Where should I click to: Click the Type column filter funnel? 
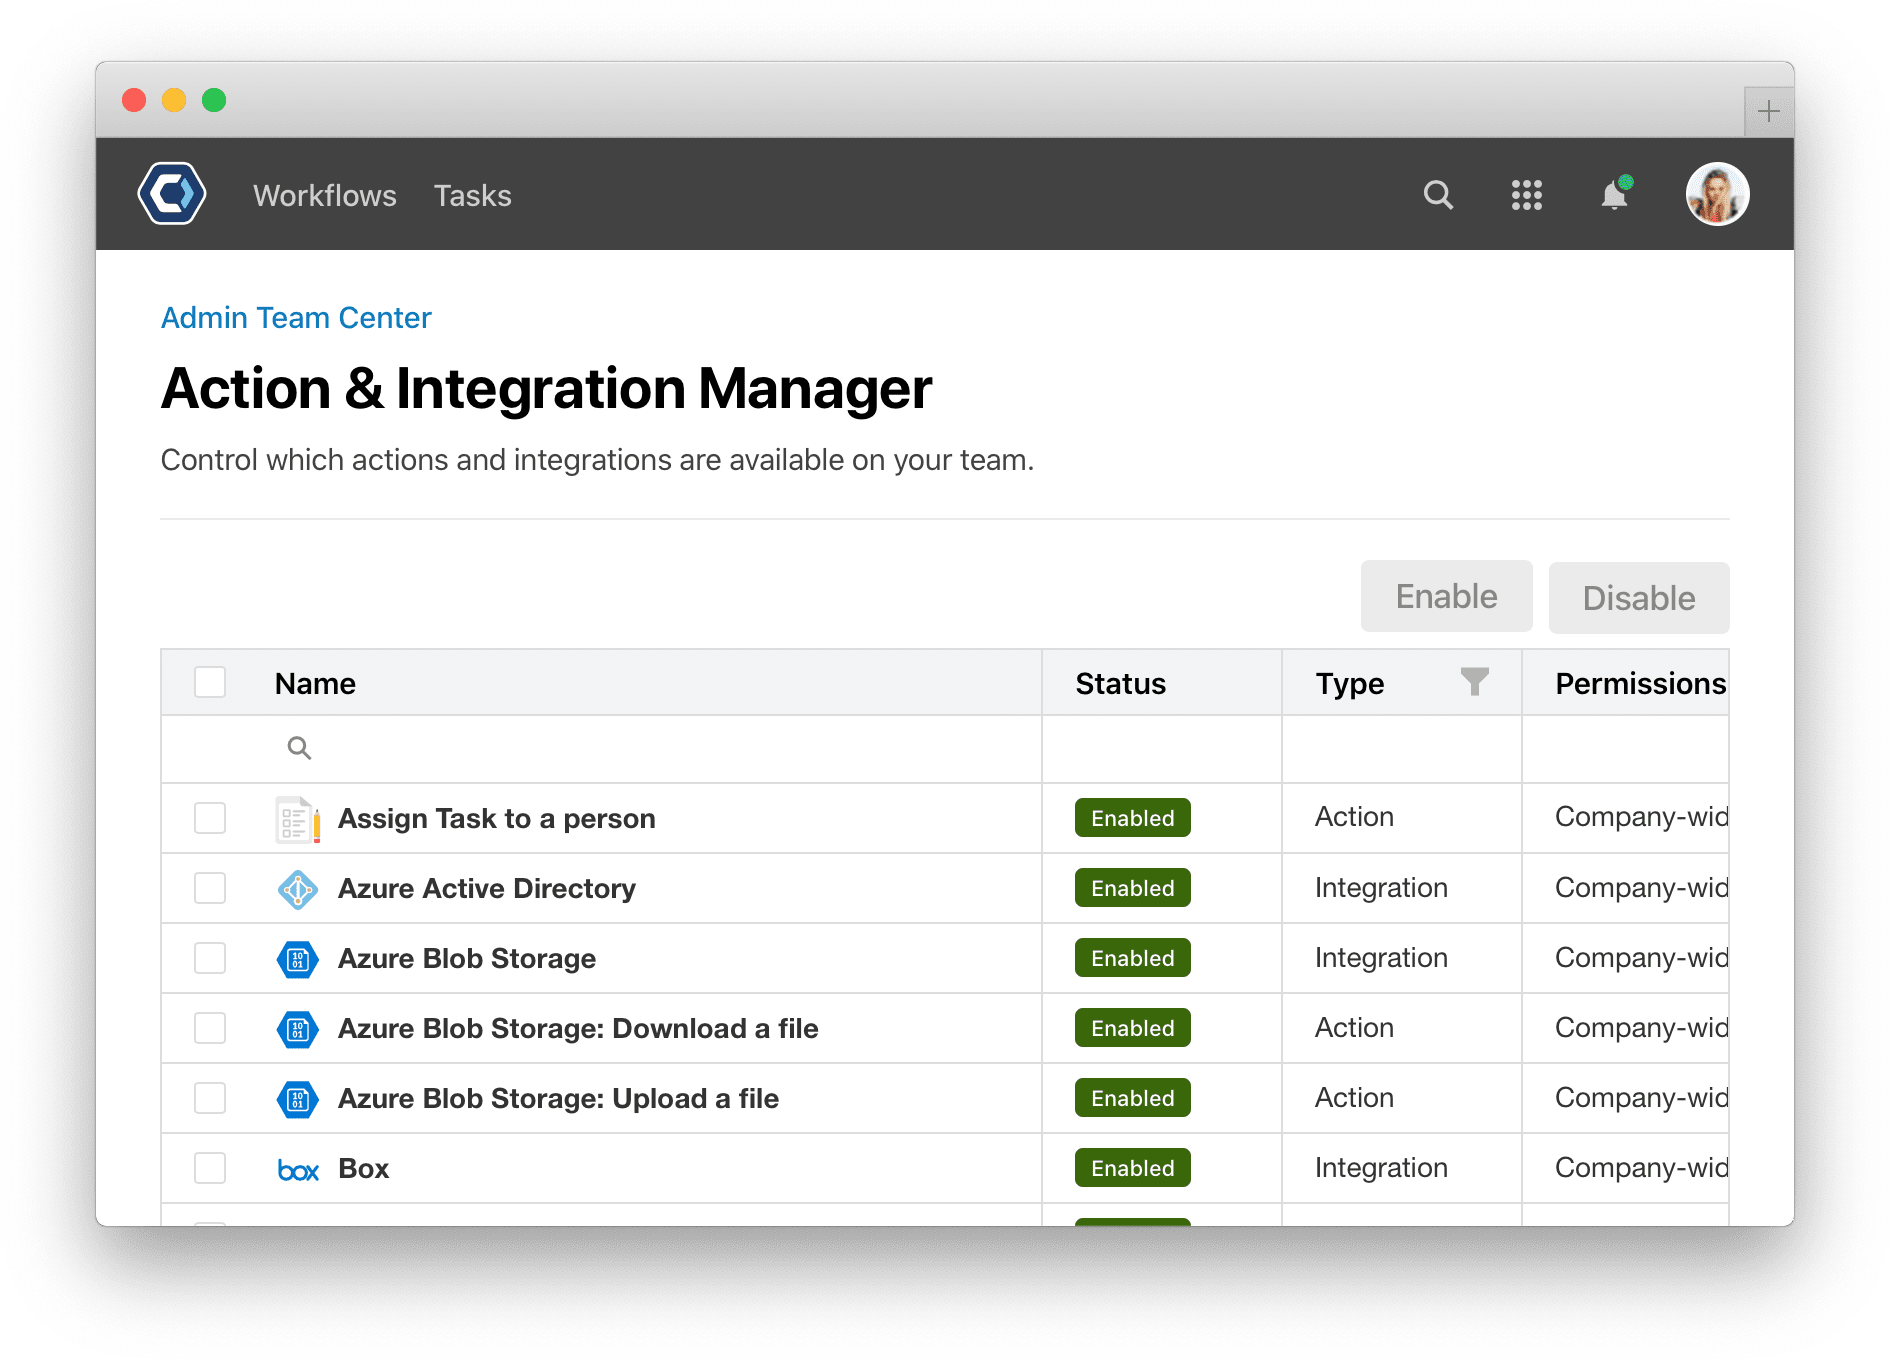coord(1474,682)
